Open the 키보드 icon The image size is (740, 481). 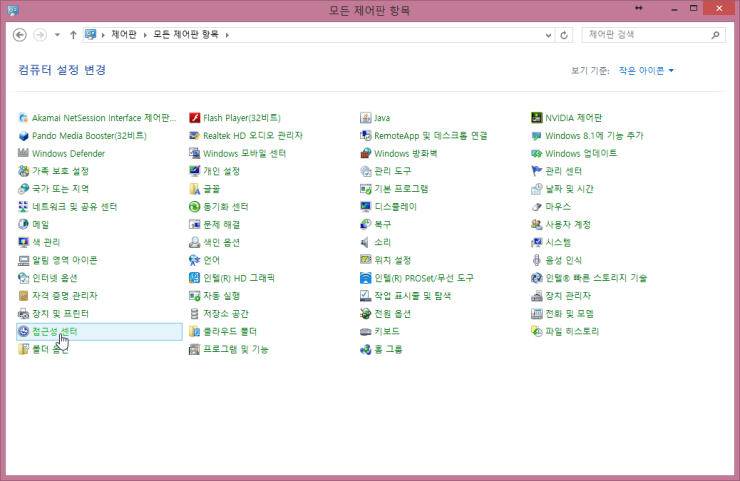coord(365,331)
